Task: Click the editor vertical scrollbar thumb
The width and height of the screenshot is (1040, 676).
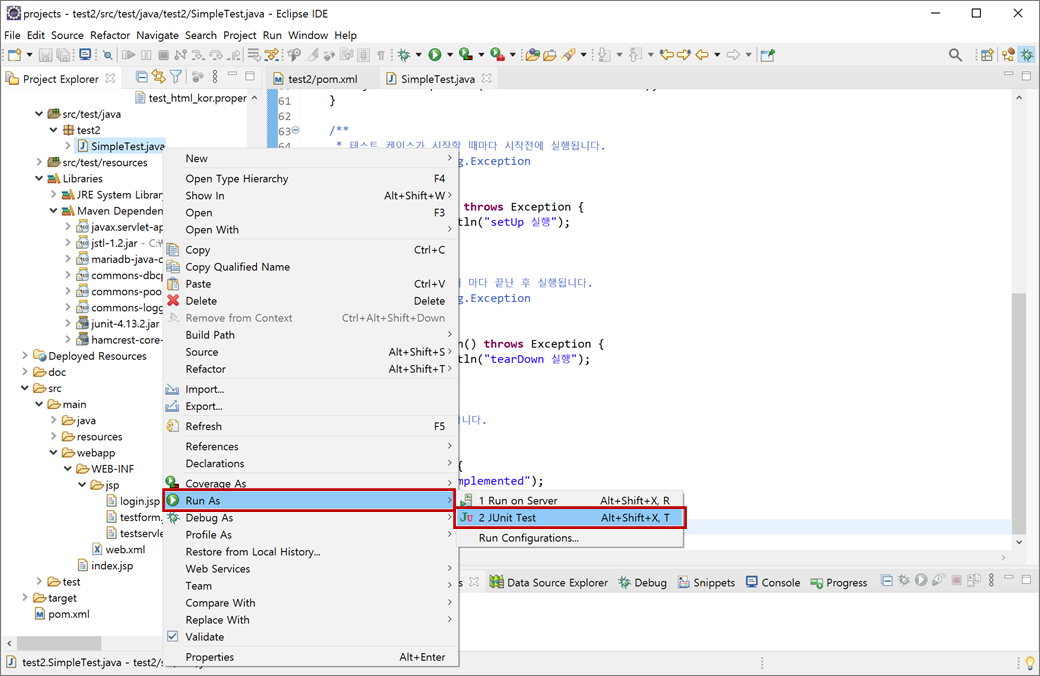Action: click(1019, 412)
